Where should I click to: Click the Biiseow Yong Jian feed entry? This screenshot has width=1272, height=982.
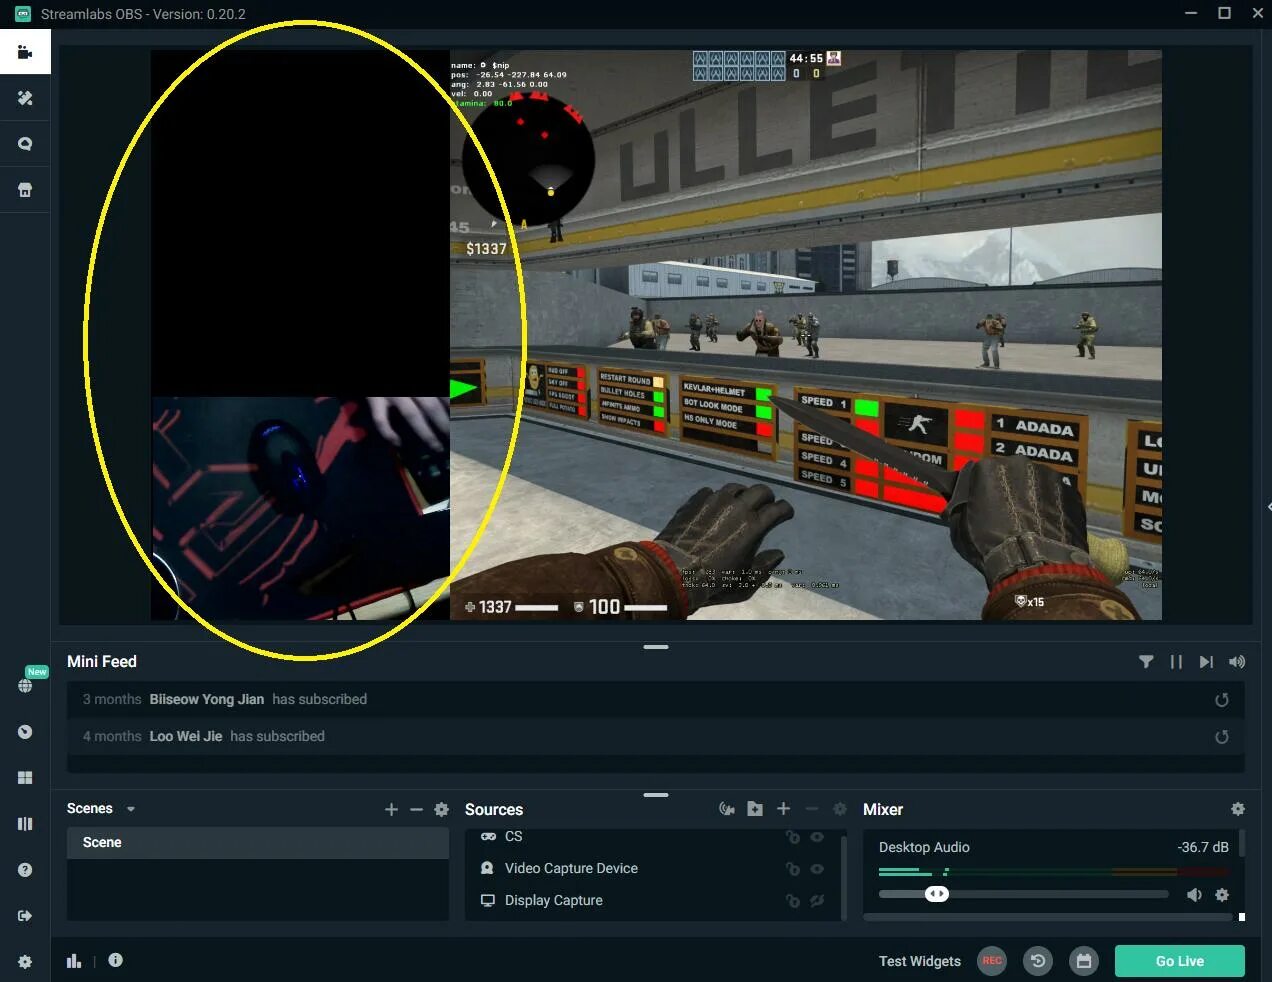pyautogui.click(x=656, y=700)
